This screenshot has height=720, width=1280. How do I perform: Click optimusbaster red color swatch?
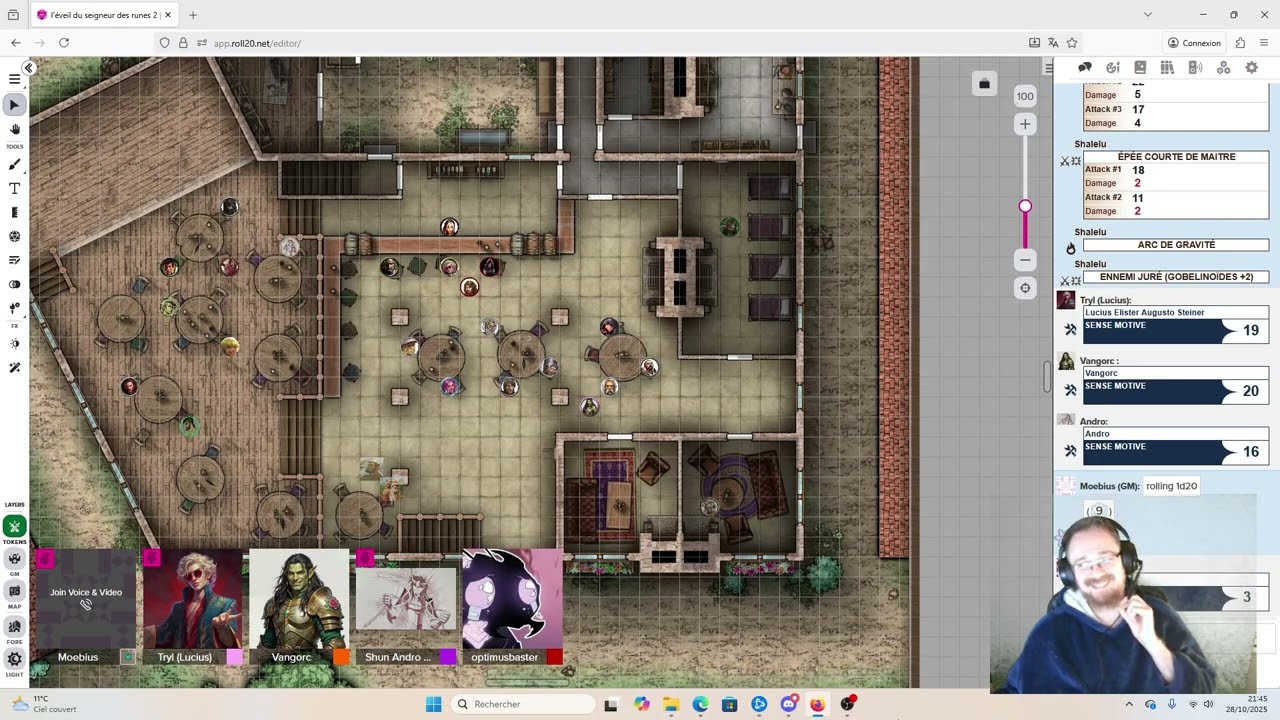(554, 657)
